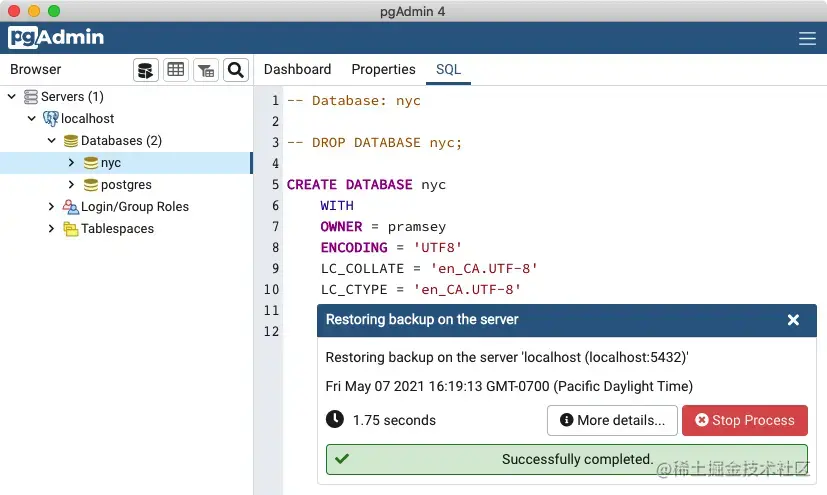827x495 pixels.
Task: Click the nyc database icon
Action: point(91,163)
